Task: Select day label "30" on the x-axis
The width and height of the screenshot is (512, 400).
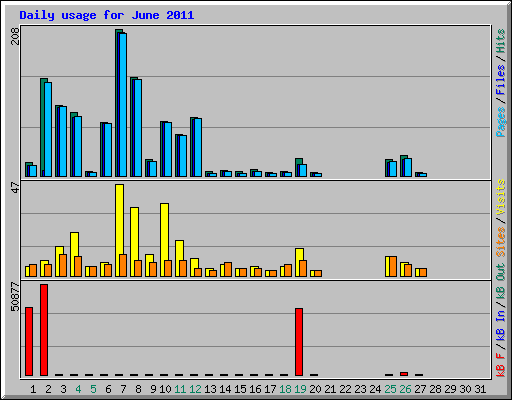Action: (465, 389)
